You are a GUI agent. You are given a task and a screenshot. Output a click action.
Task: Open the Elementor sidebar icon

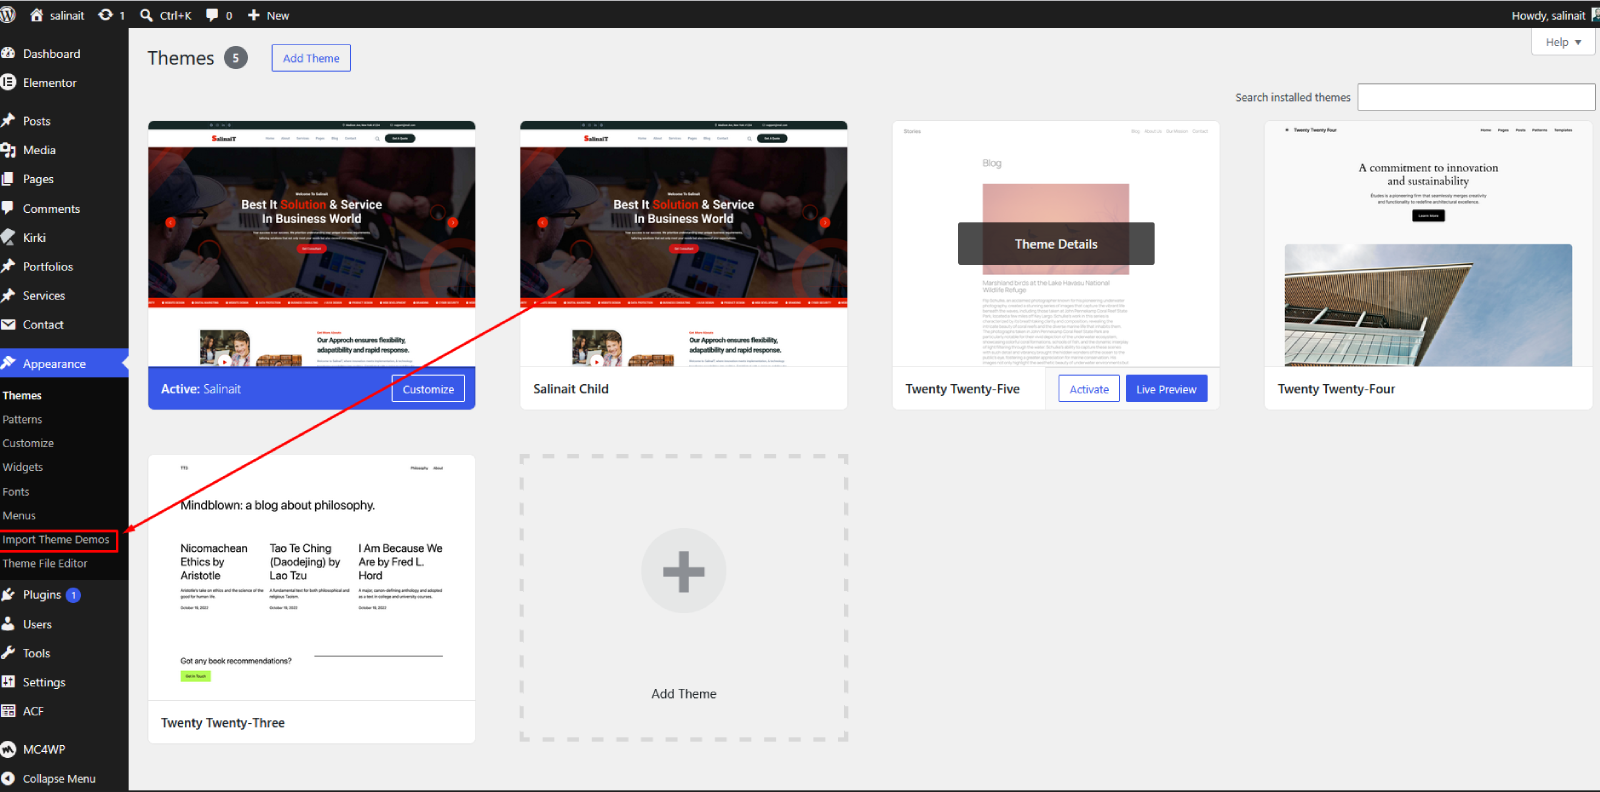coord(9,83)
